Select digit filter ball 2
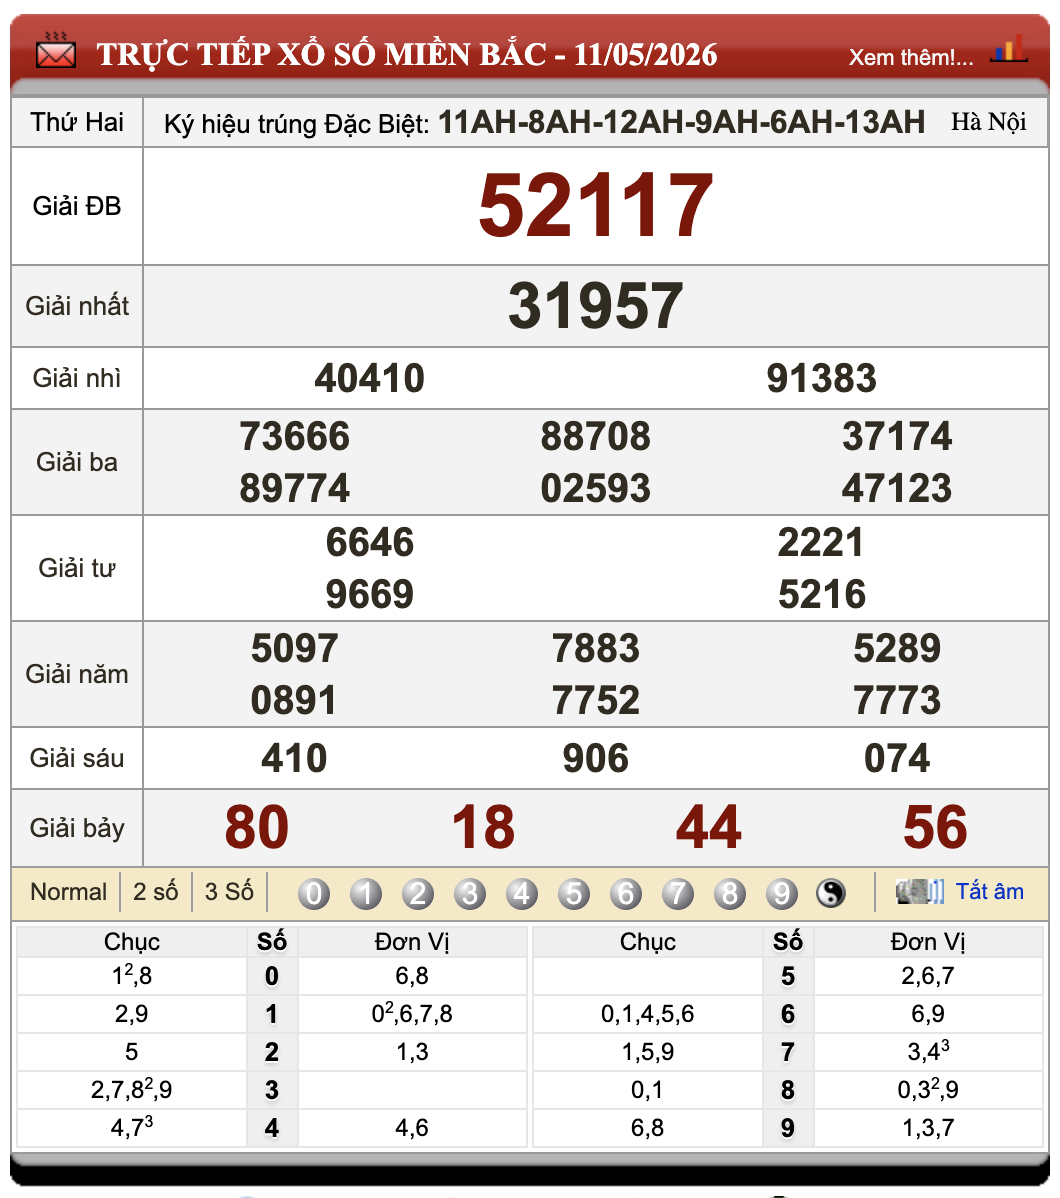 [x=418, y=893]
